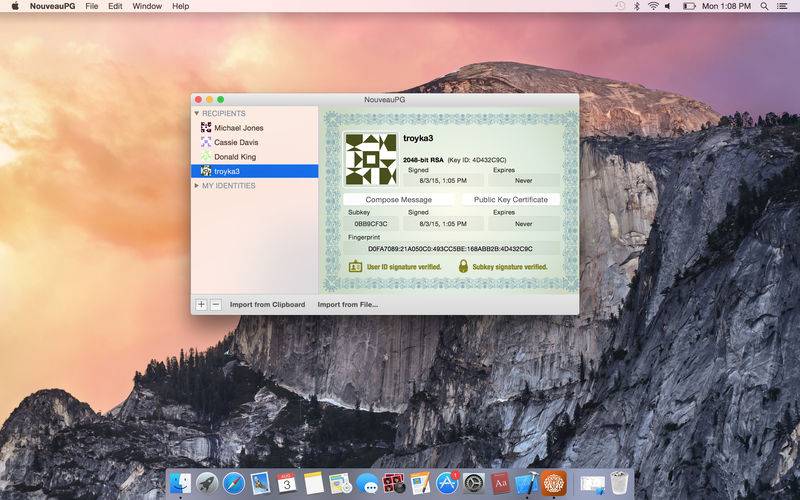
Task: Click the troyka3 name heading in certificate
Action: [x=418, y=138]
